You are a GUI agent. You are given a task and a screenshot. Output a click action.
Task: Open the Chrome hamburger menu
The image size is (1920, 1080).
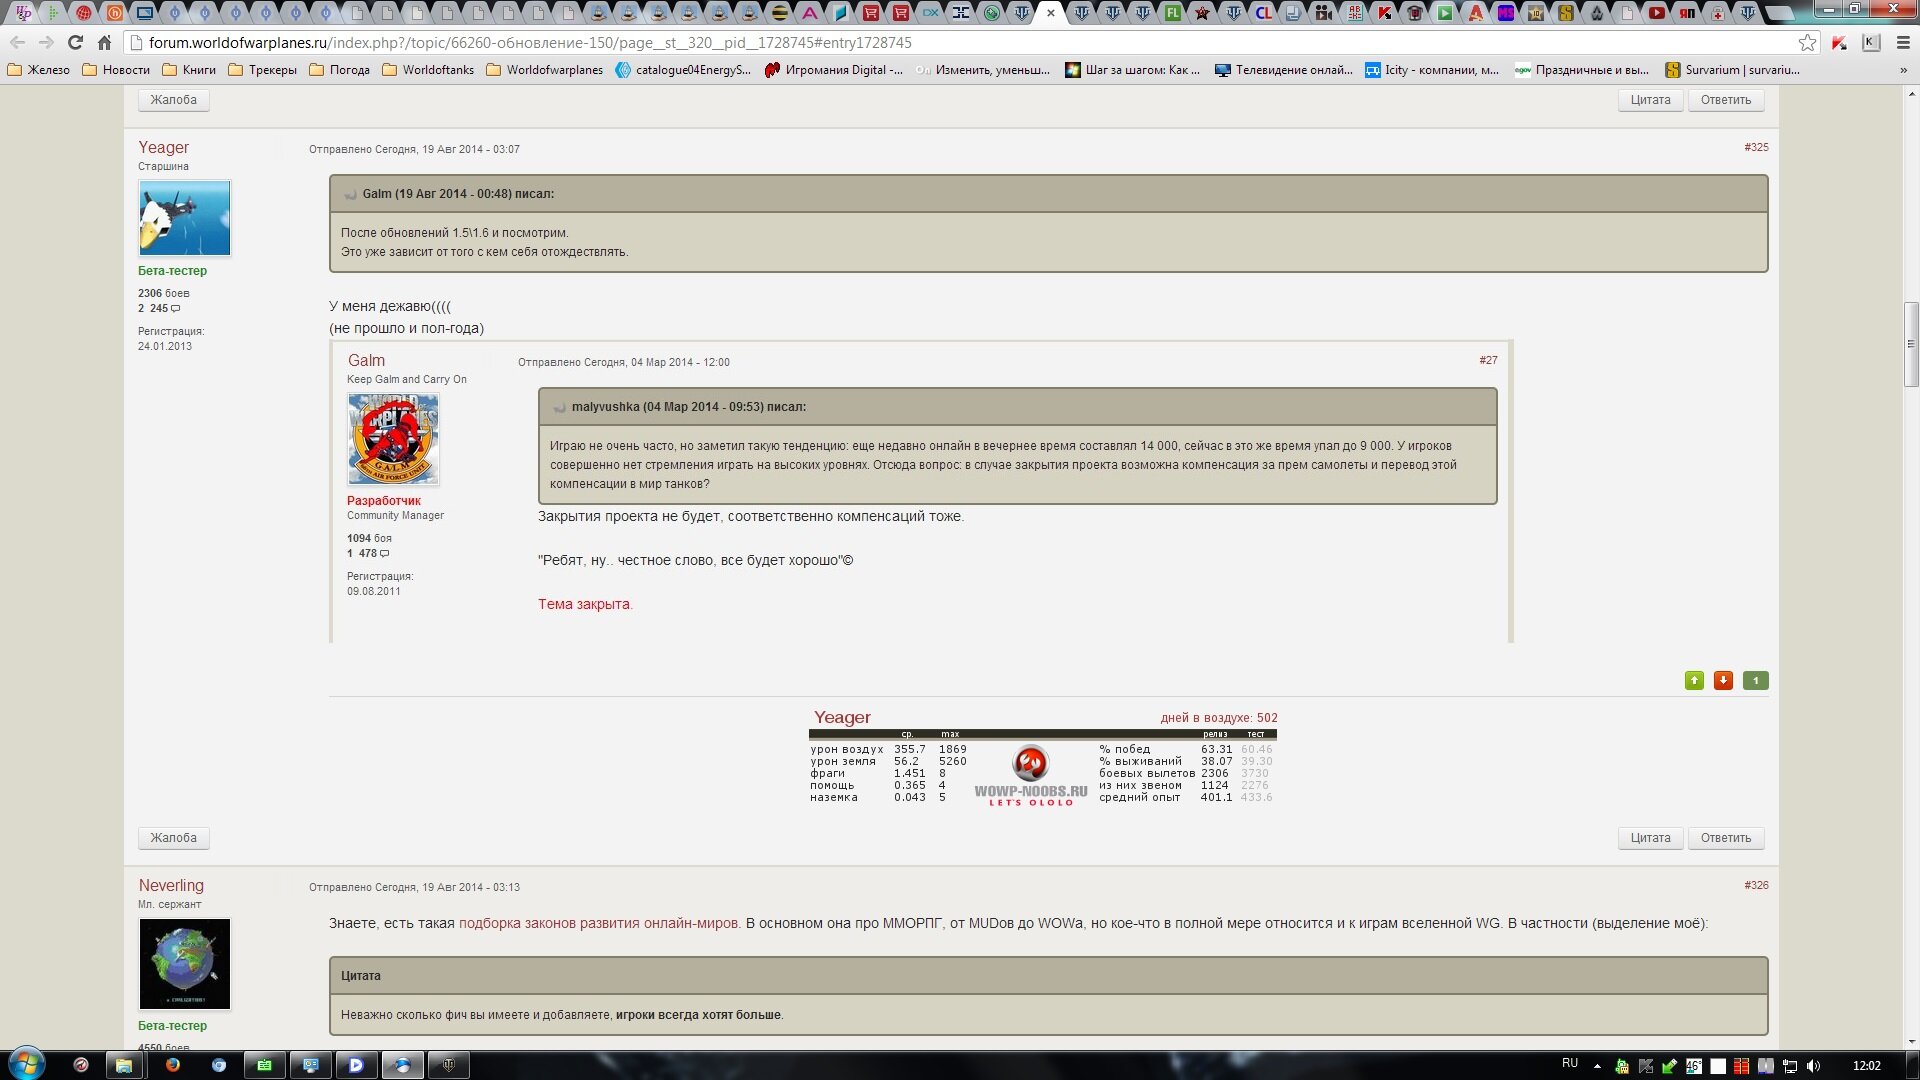(x=1903, y=43)
